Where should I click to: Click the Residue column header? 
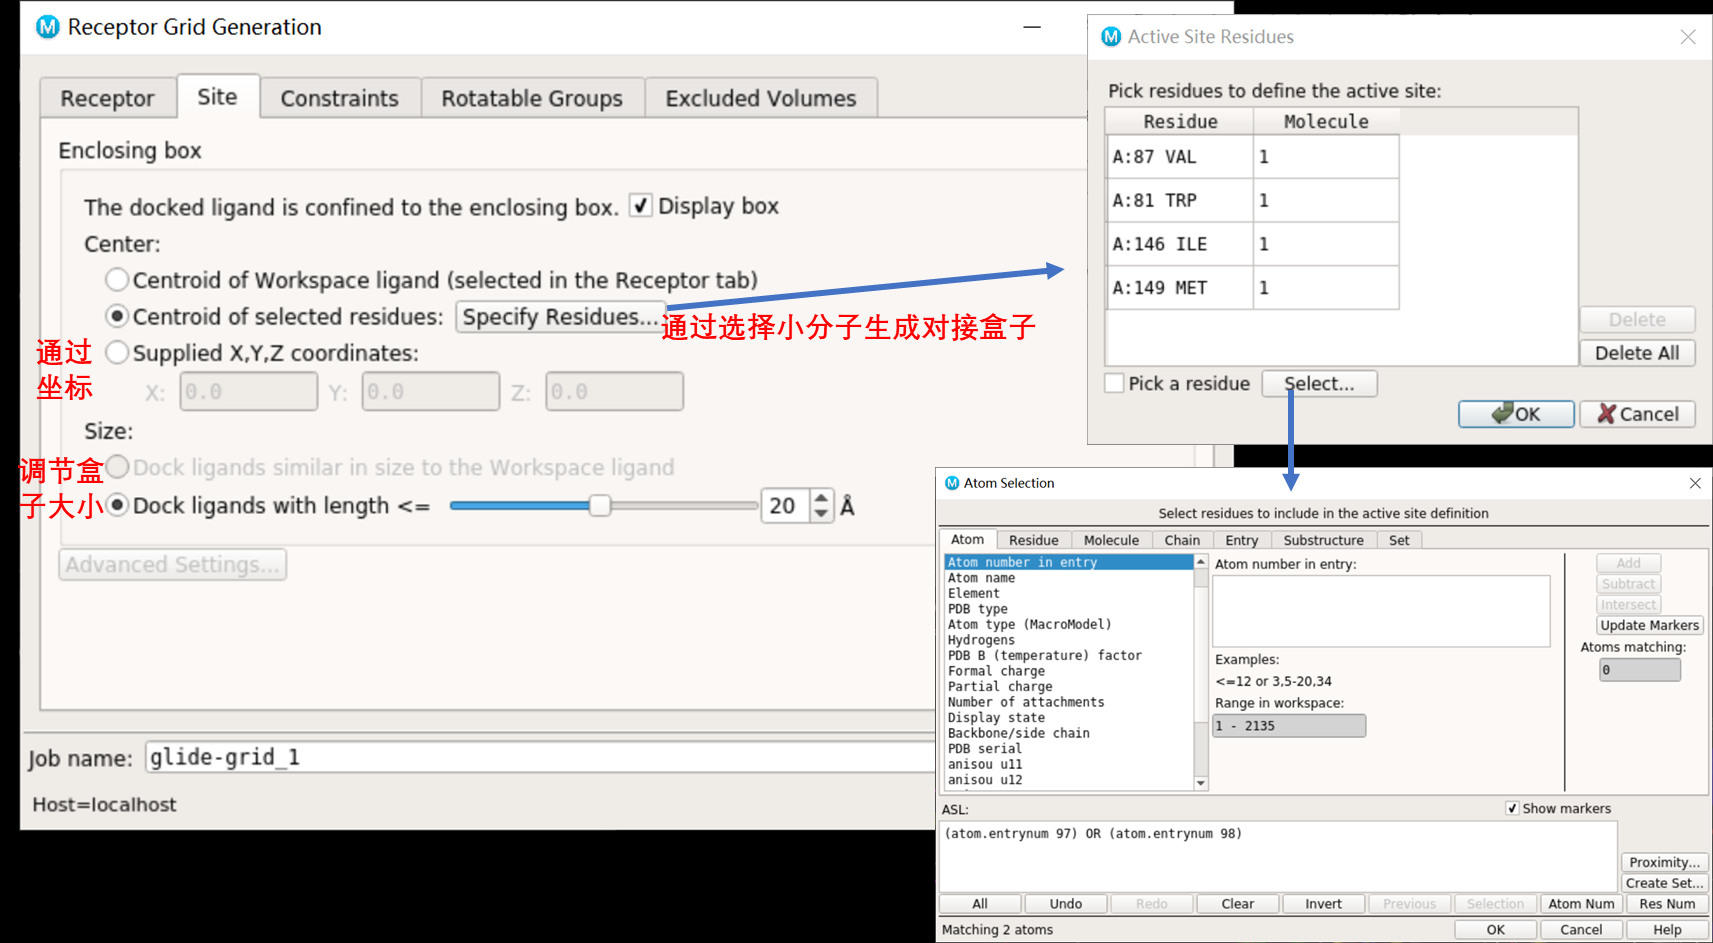[1180, 121]
